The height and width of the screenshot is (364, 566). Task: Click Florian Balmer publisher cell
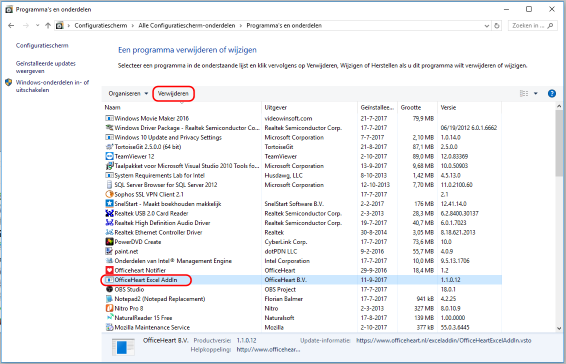[284, 299]
